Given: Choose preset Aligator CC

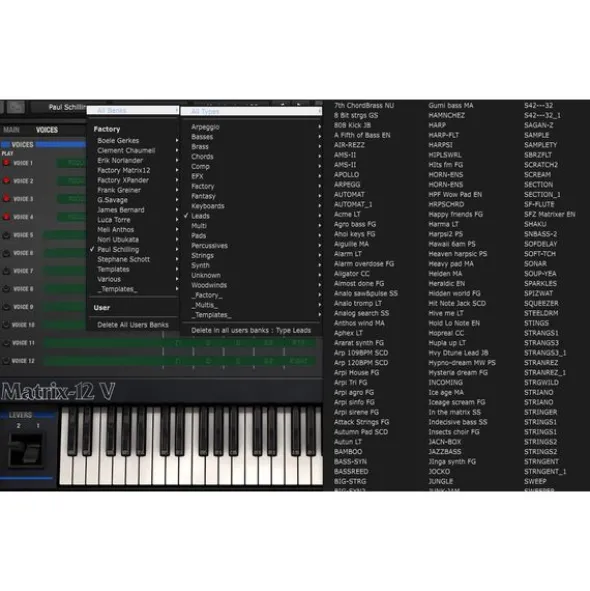Looking at the screenshot, I should (x=351, y=274).
